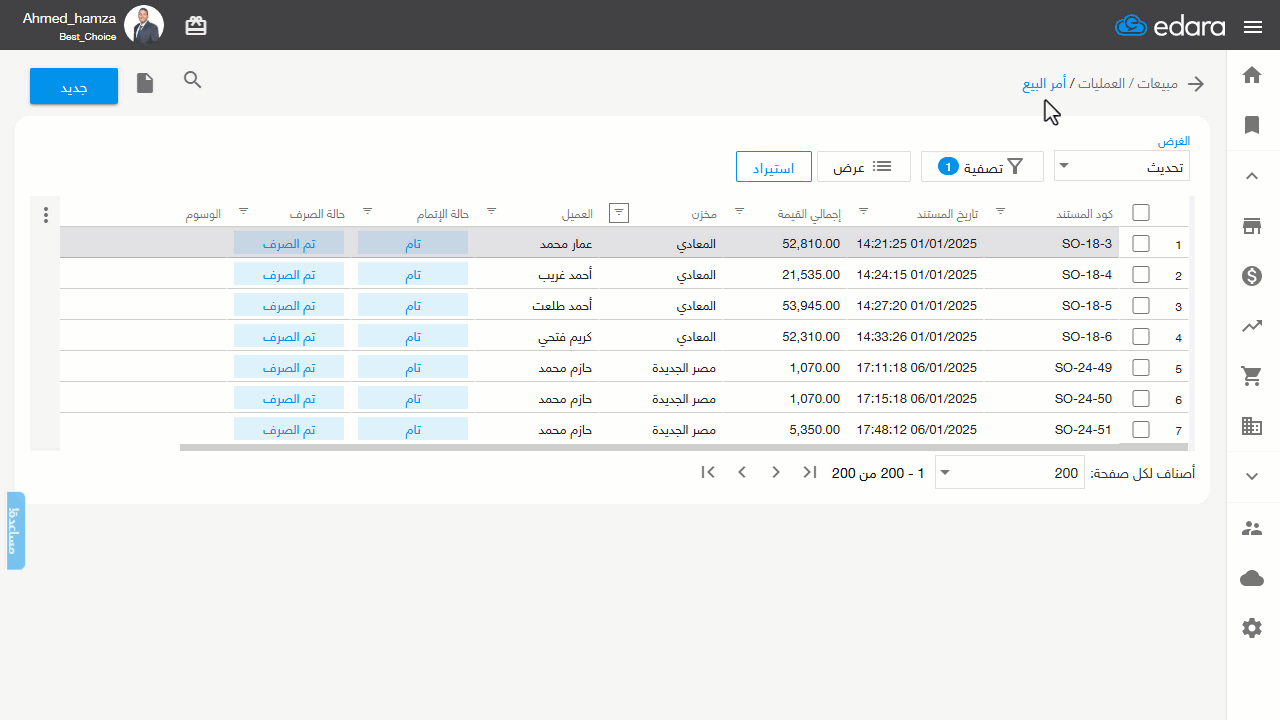Screen dimensions: 1280x720
Task: Expand sidebar section with the down chevron
Action: (x=1252, y=477)
